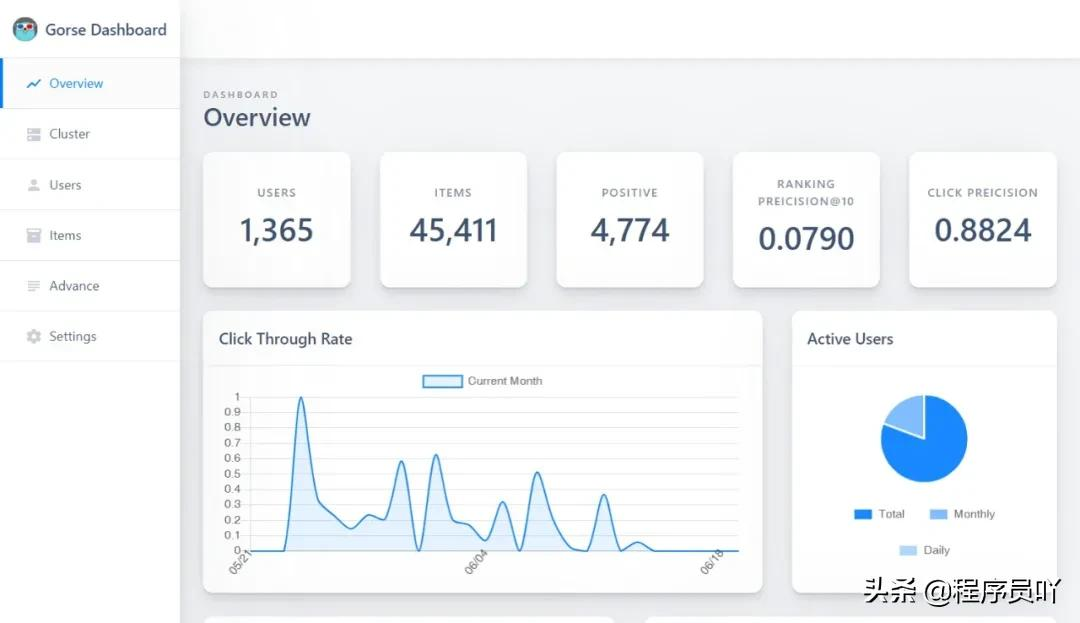The width and height of the screenshot is (1080, 623).
Task: Click the 06/18 x-axis date label
Action: (712, 562)
